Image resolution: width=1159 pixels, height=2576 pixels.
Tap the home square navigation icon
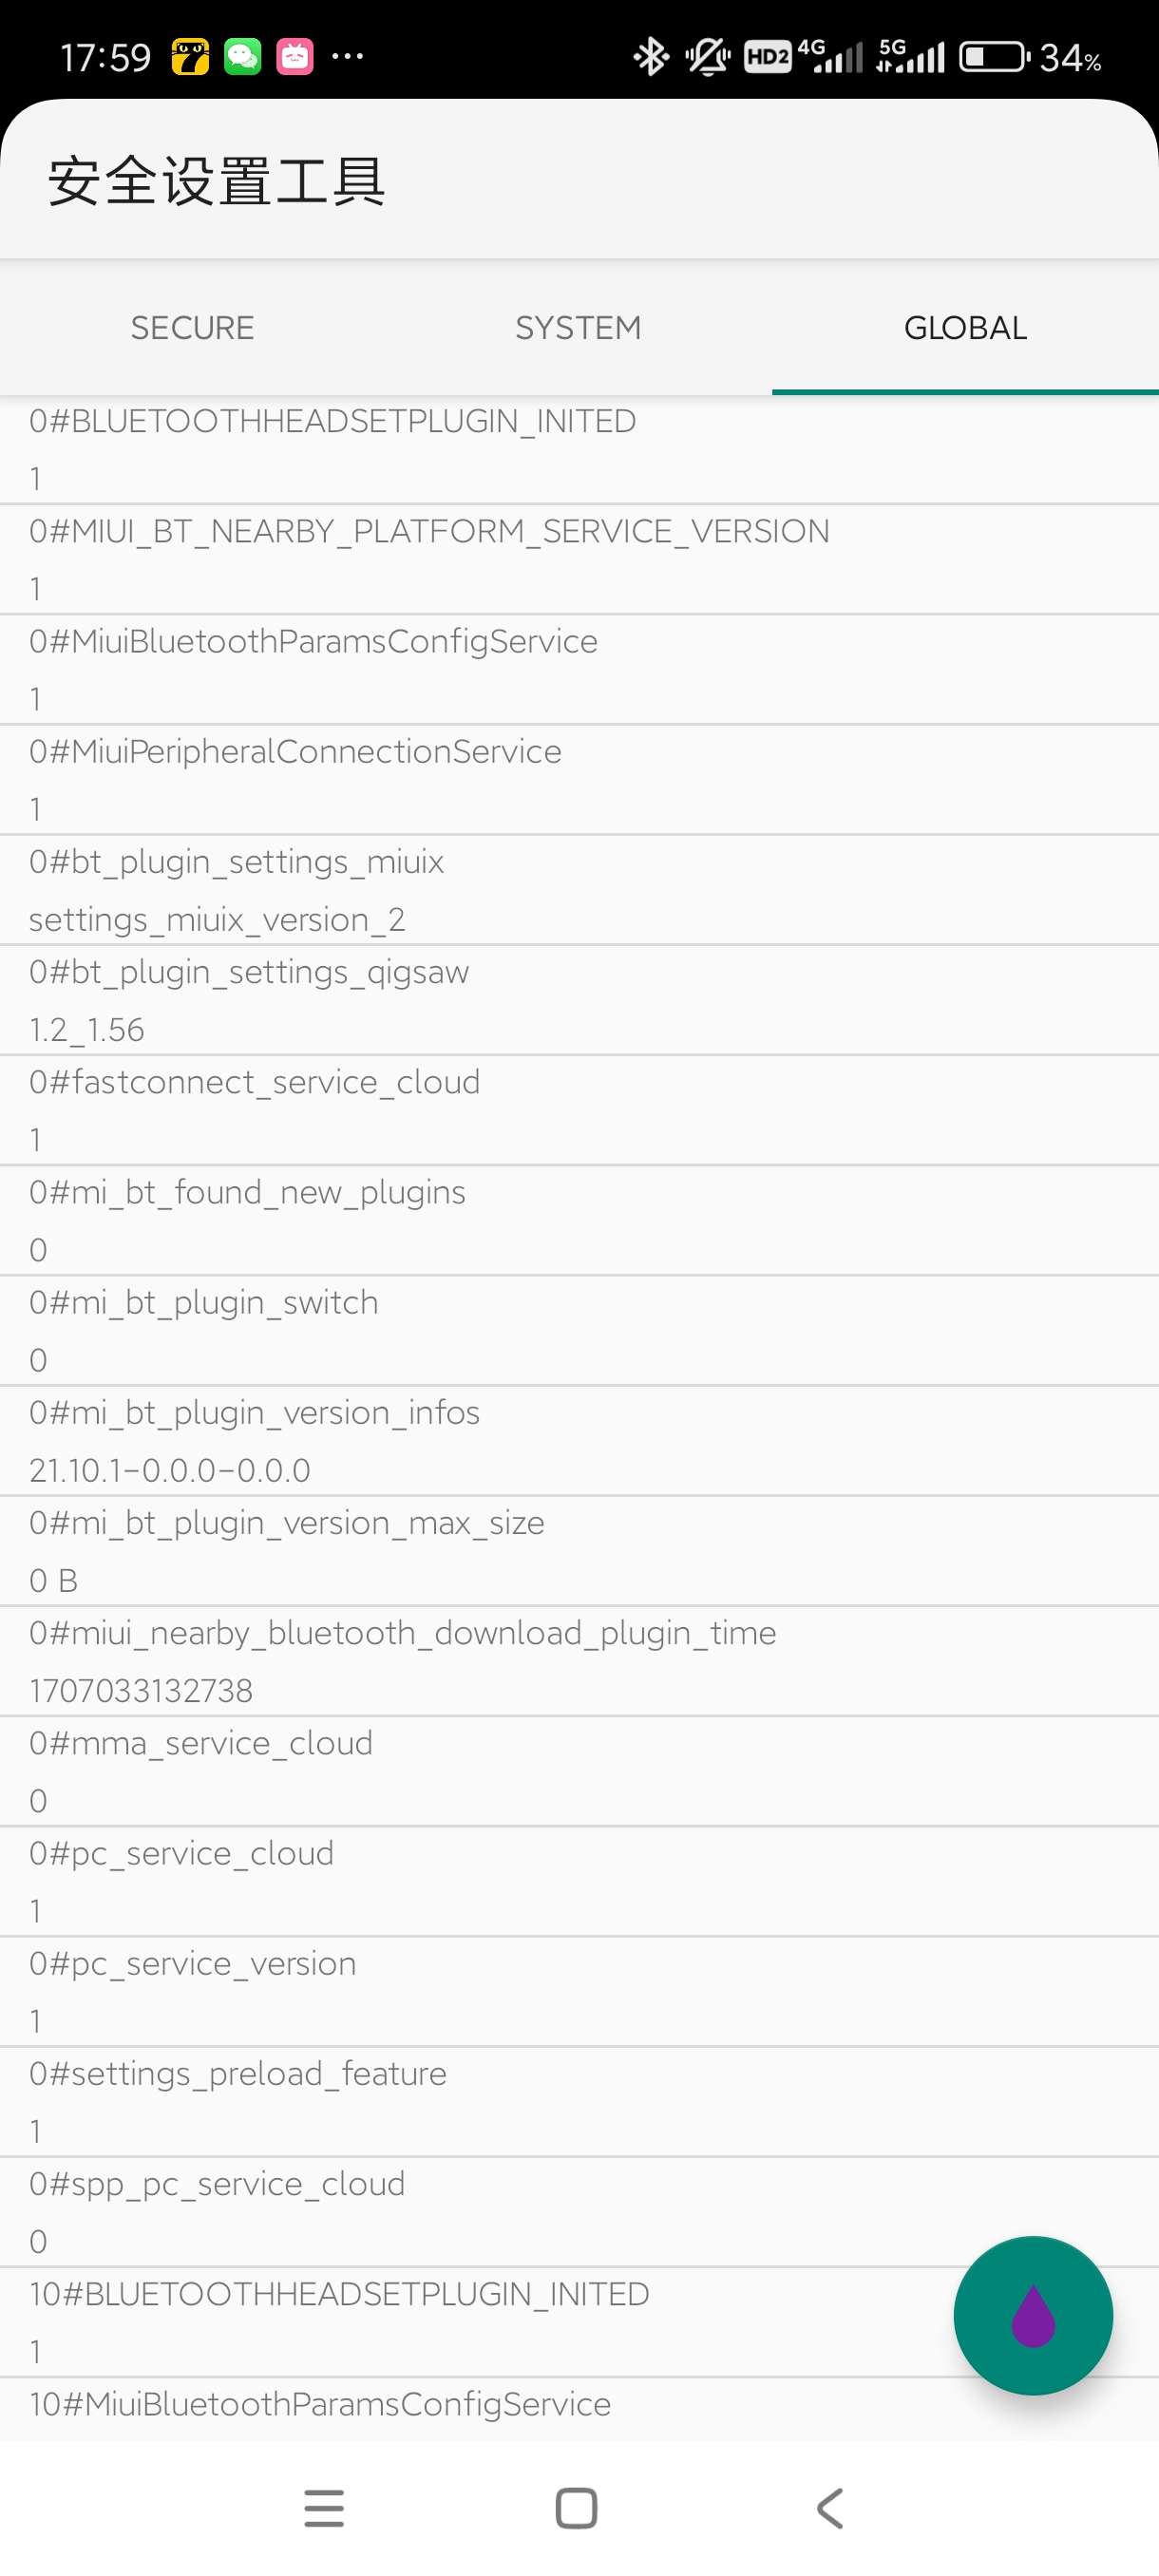coord(576,2508)
